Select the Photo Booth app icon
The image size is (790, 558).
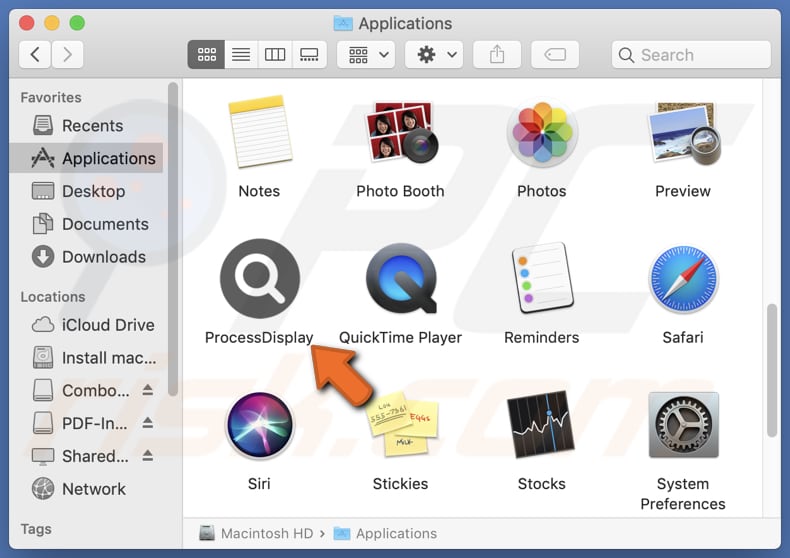(x=401, y=132)
